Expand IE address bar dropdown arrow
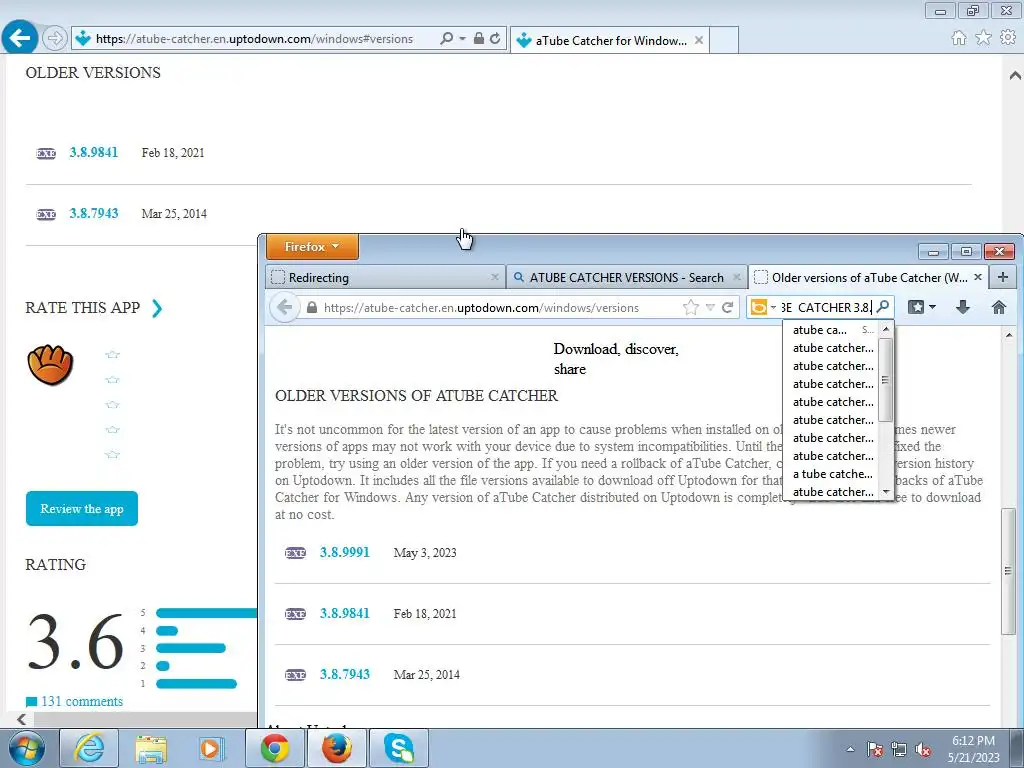The height and width of the screenshot is (768, 1024). [462, 39]
